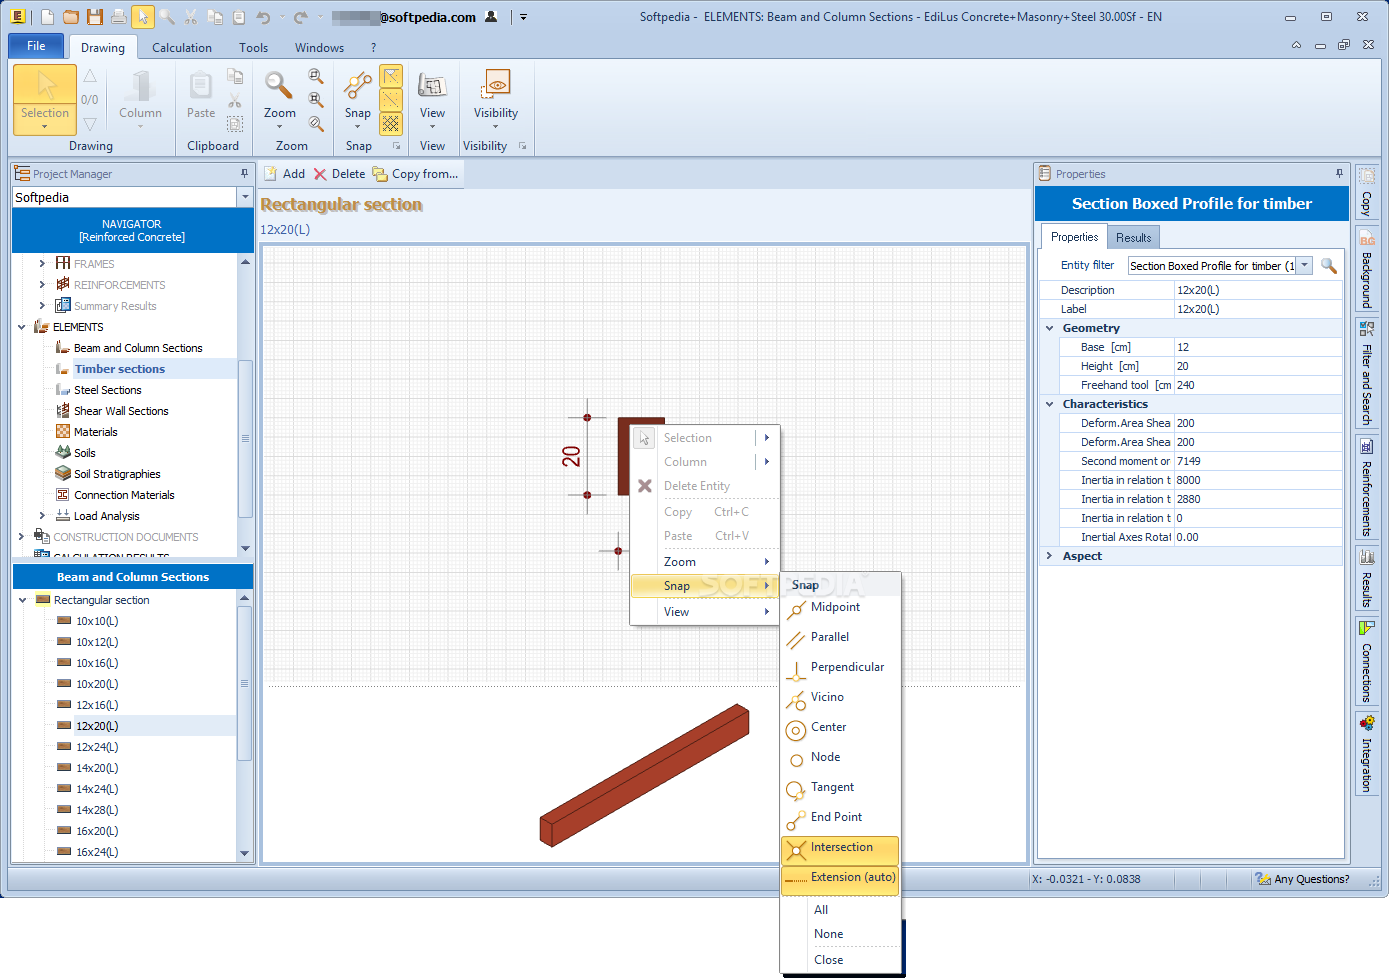Open the Background side panel
Viewport: 1389px width, 978px height.
[x=1367, y=268]
